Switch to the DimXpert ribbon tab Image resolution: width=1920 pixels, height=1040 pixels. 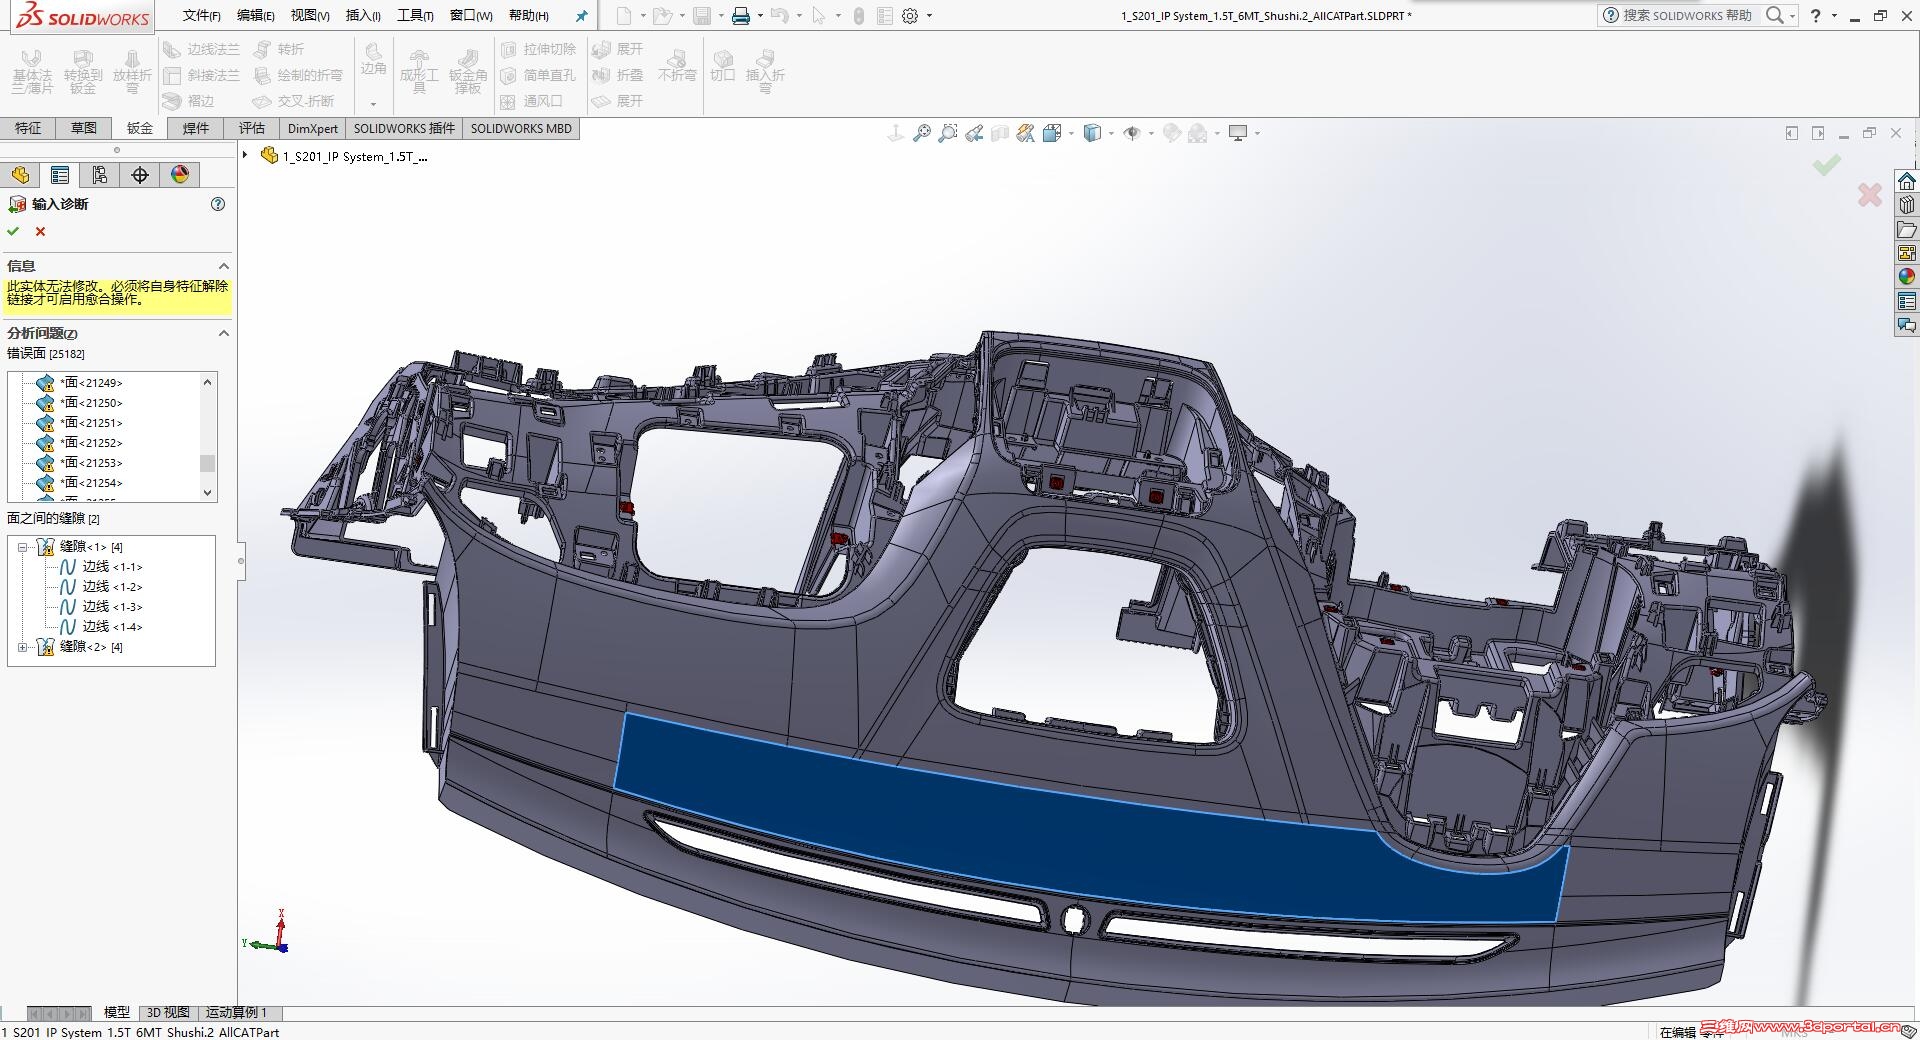(x=313, y=128)
